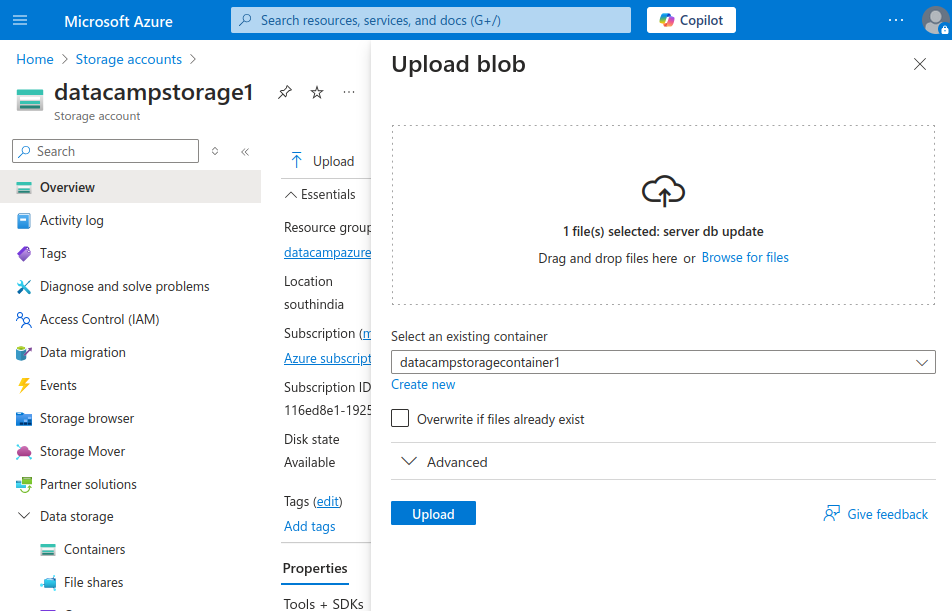Click the blue Upload button
This screenshot has width=952, height=611.
[x=434, y=513]
